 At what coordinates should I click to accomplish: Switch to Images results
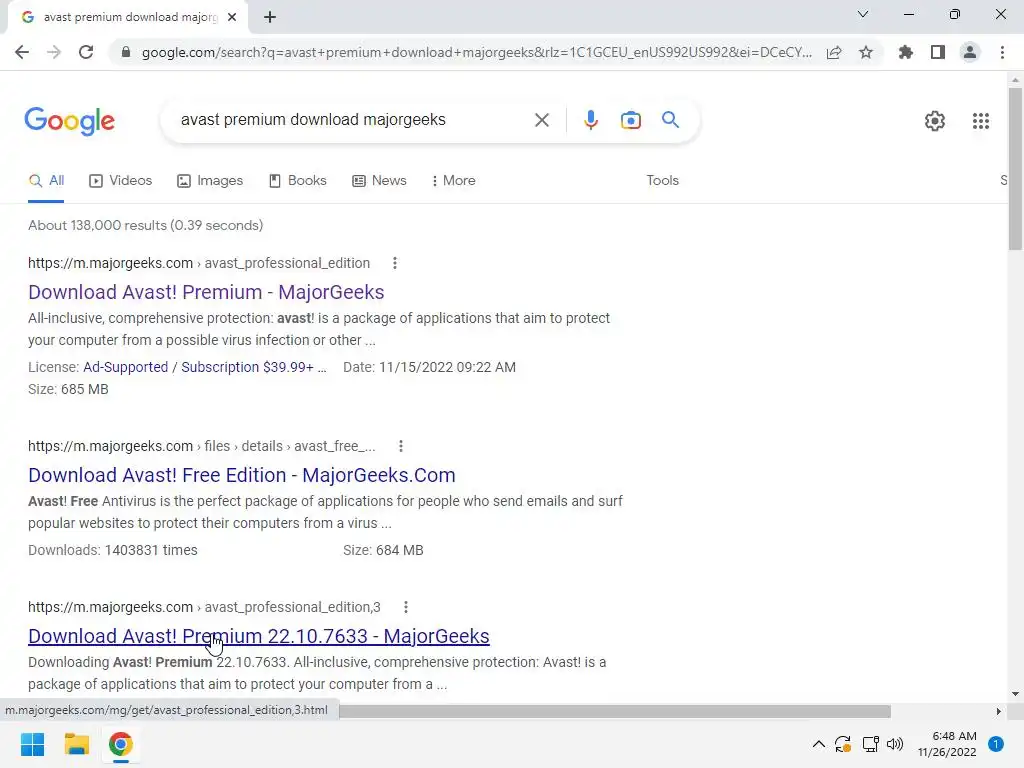[x=210, y=181]
